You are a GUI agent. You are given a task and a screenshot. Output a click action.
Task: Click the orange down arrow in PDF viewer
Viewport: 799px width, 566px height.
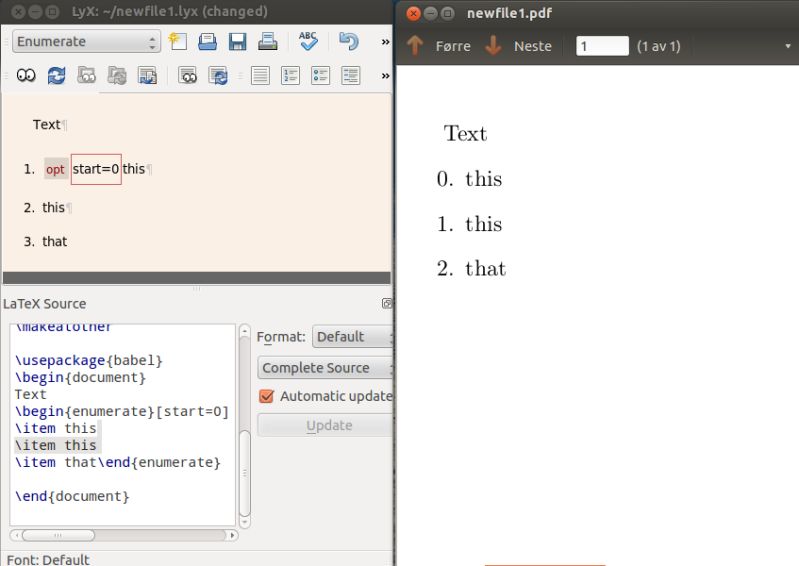pyautogui.click(x=493, y=46)
